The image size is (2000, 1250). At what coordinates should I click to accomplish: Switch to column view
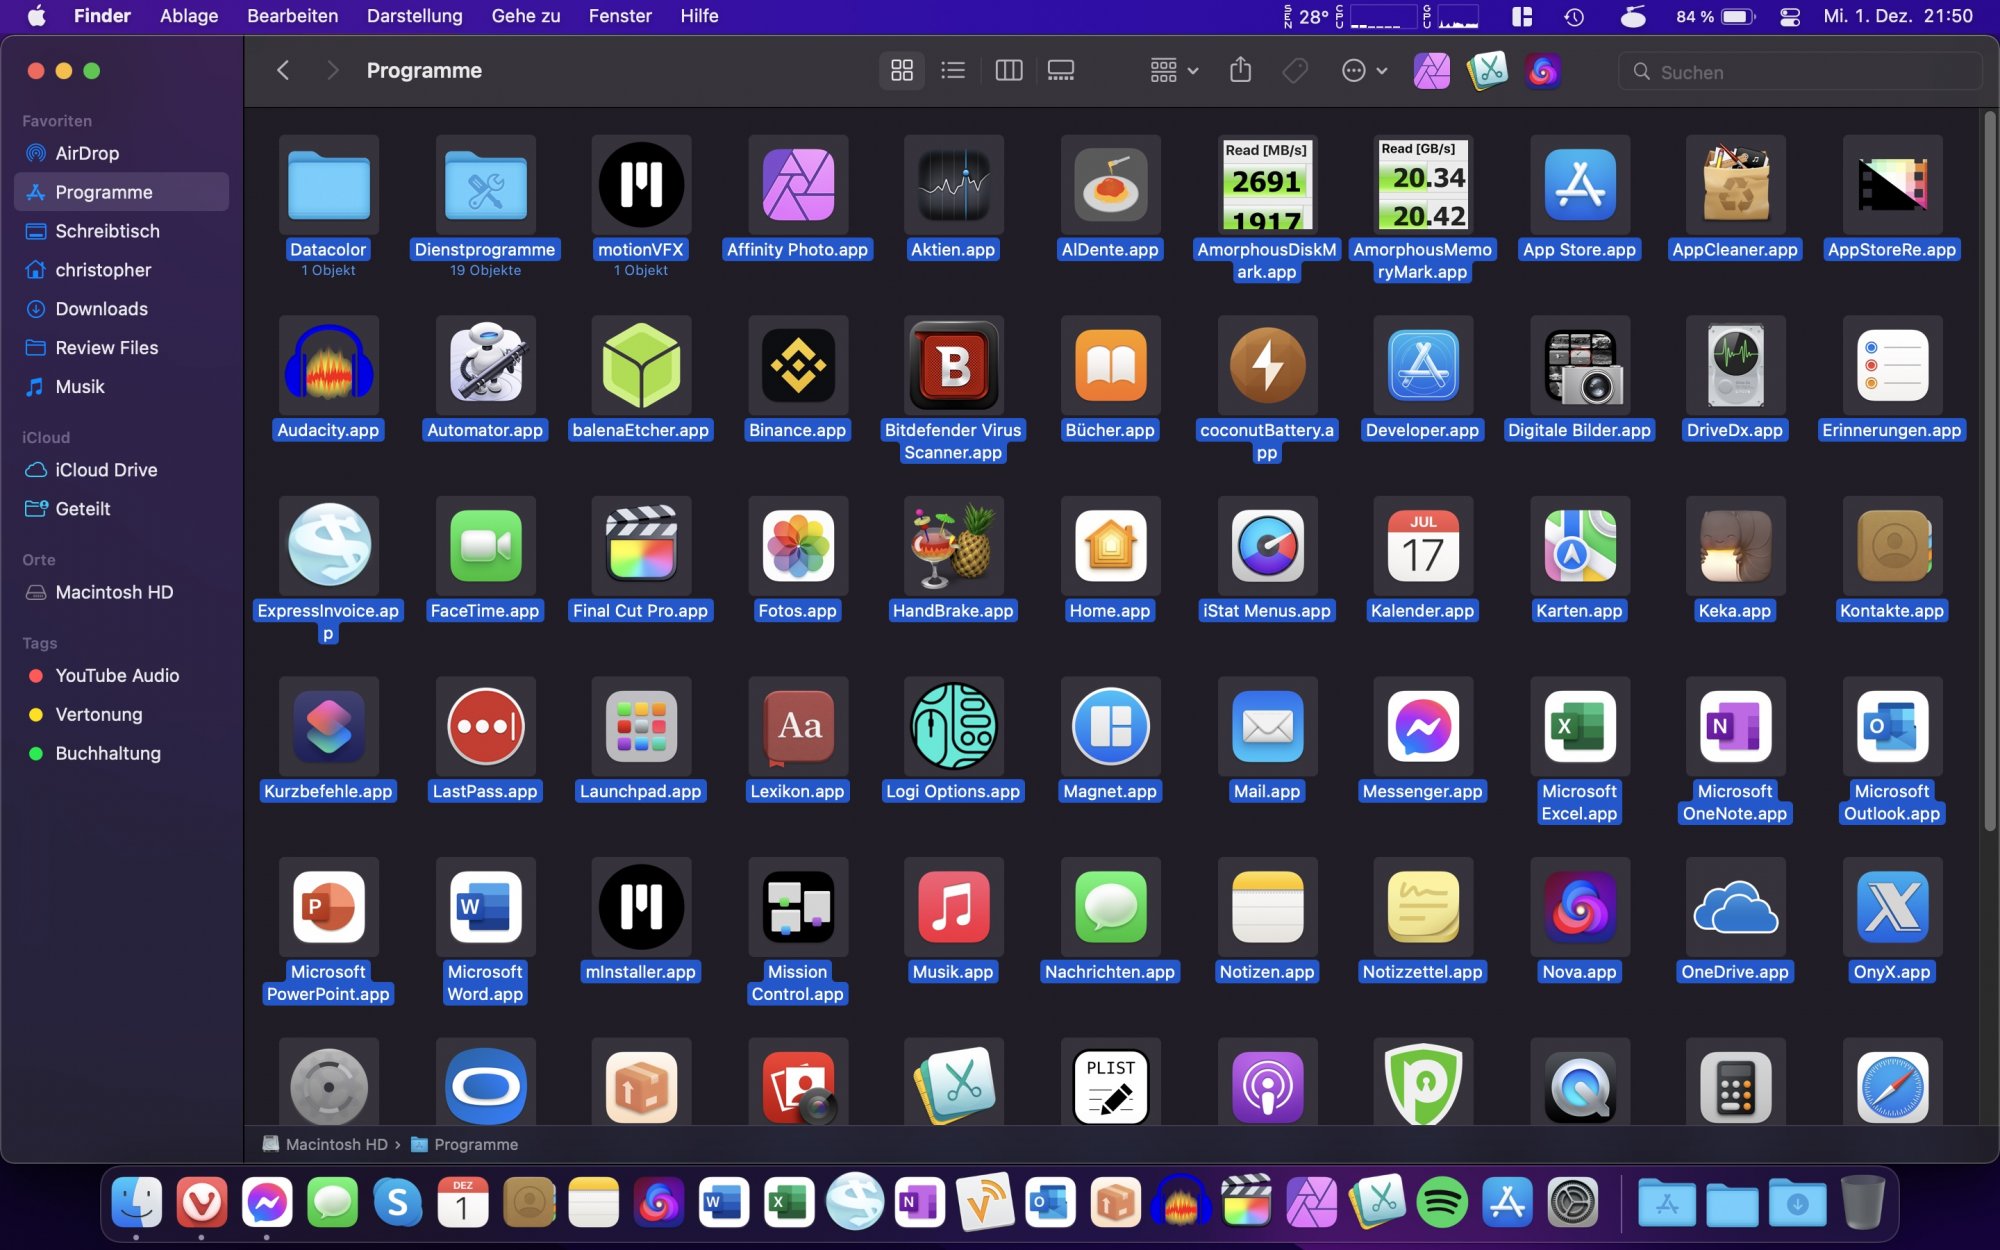[1008, 71]
